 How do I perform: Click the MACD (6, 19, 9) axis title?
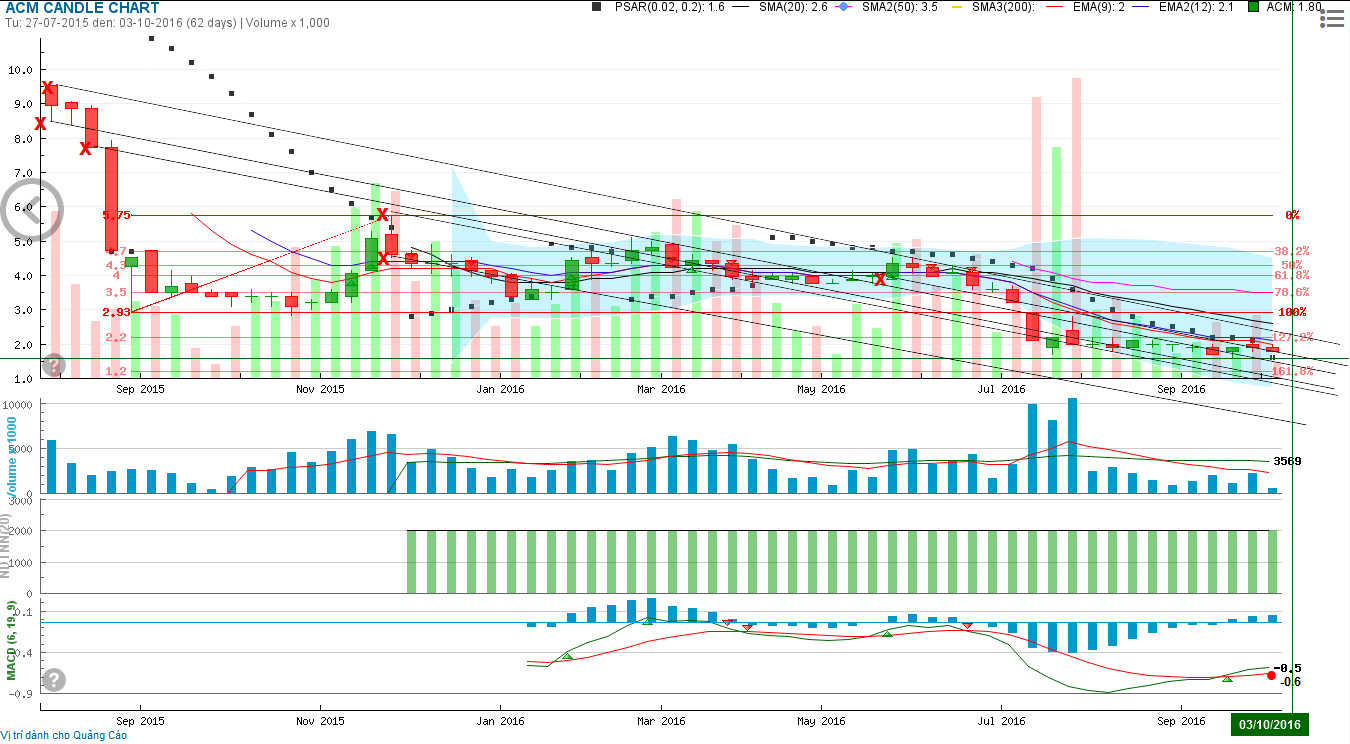[11, 640]
